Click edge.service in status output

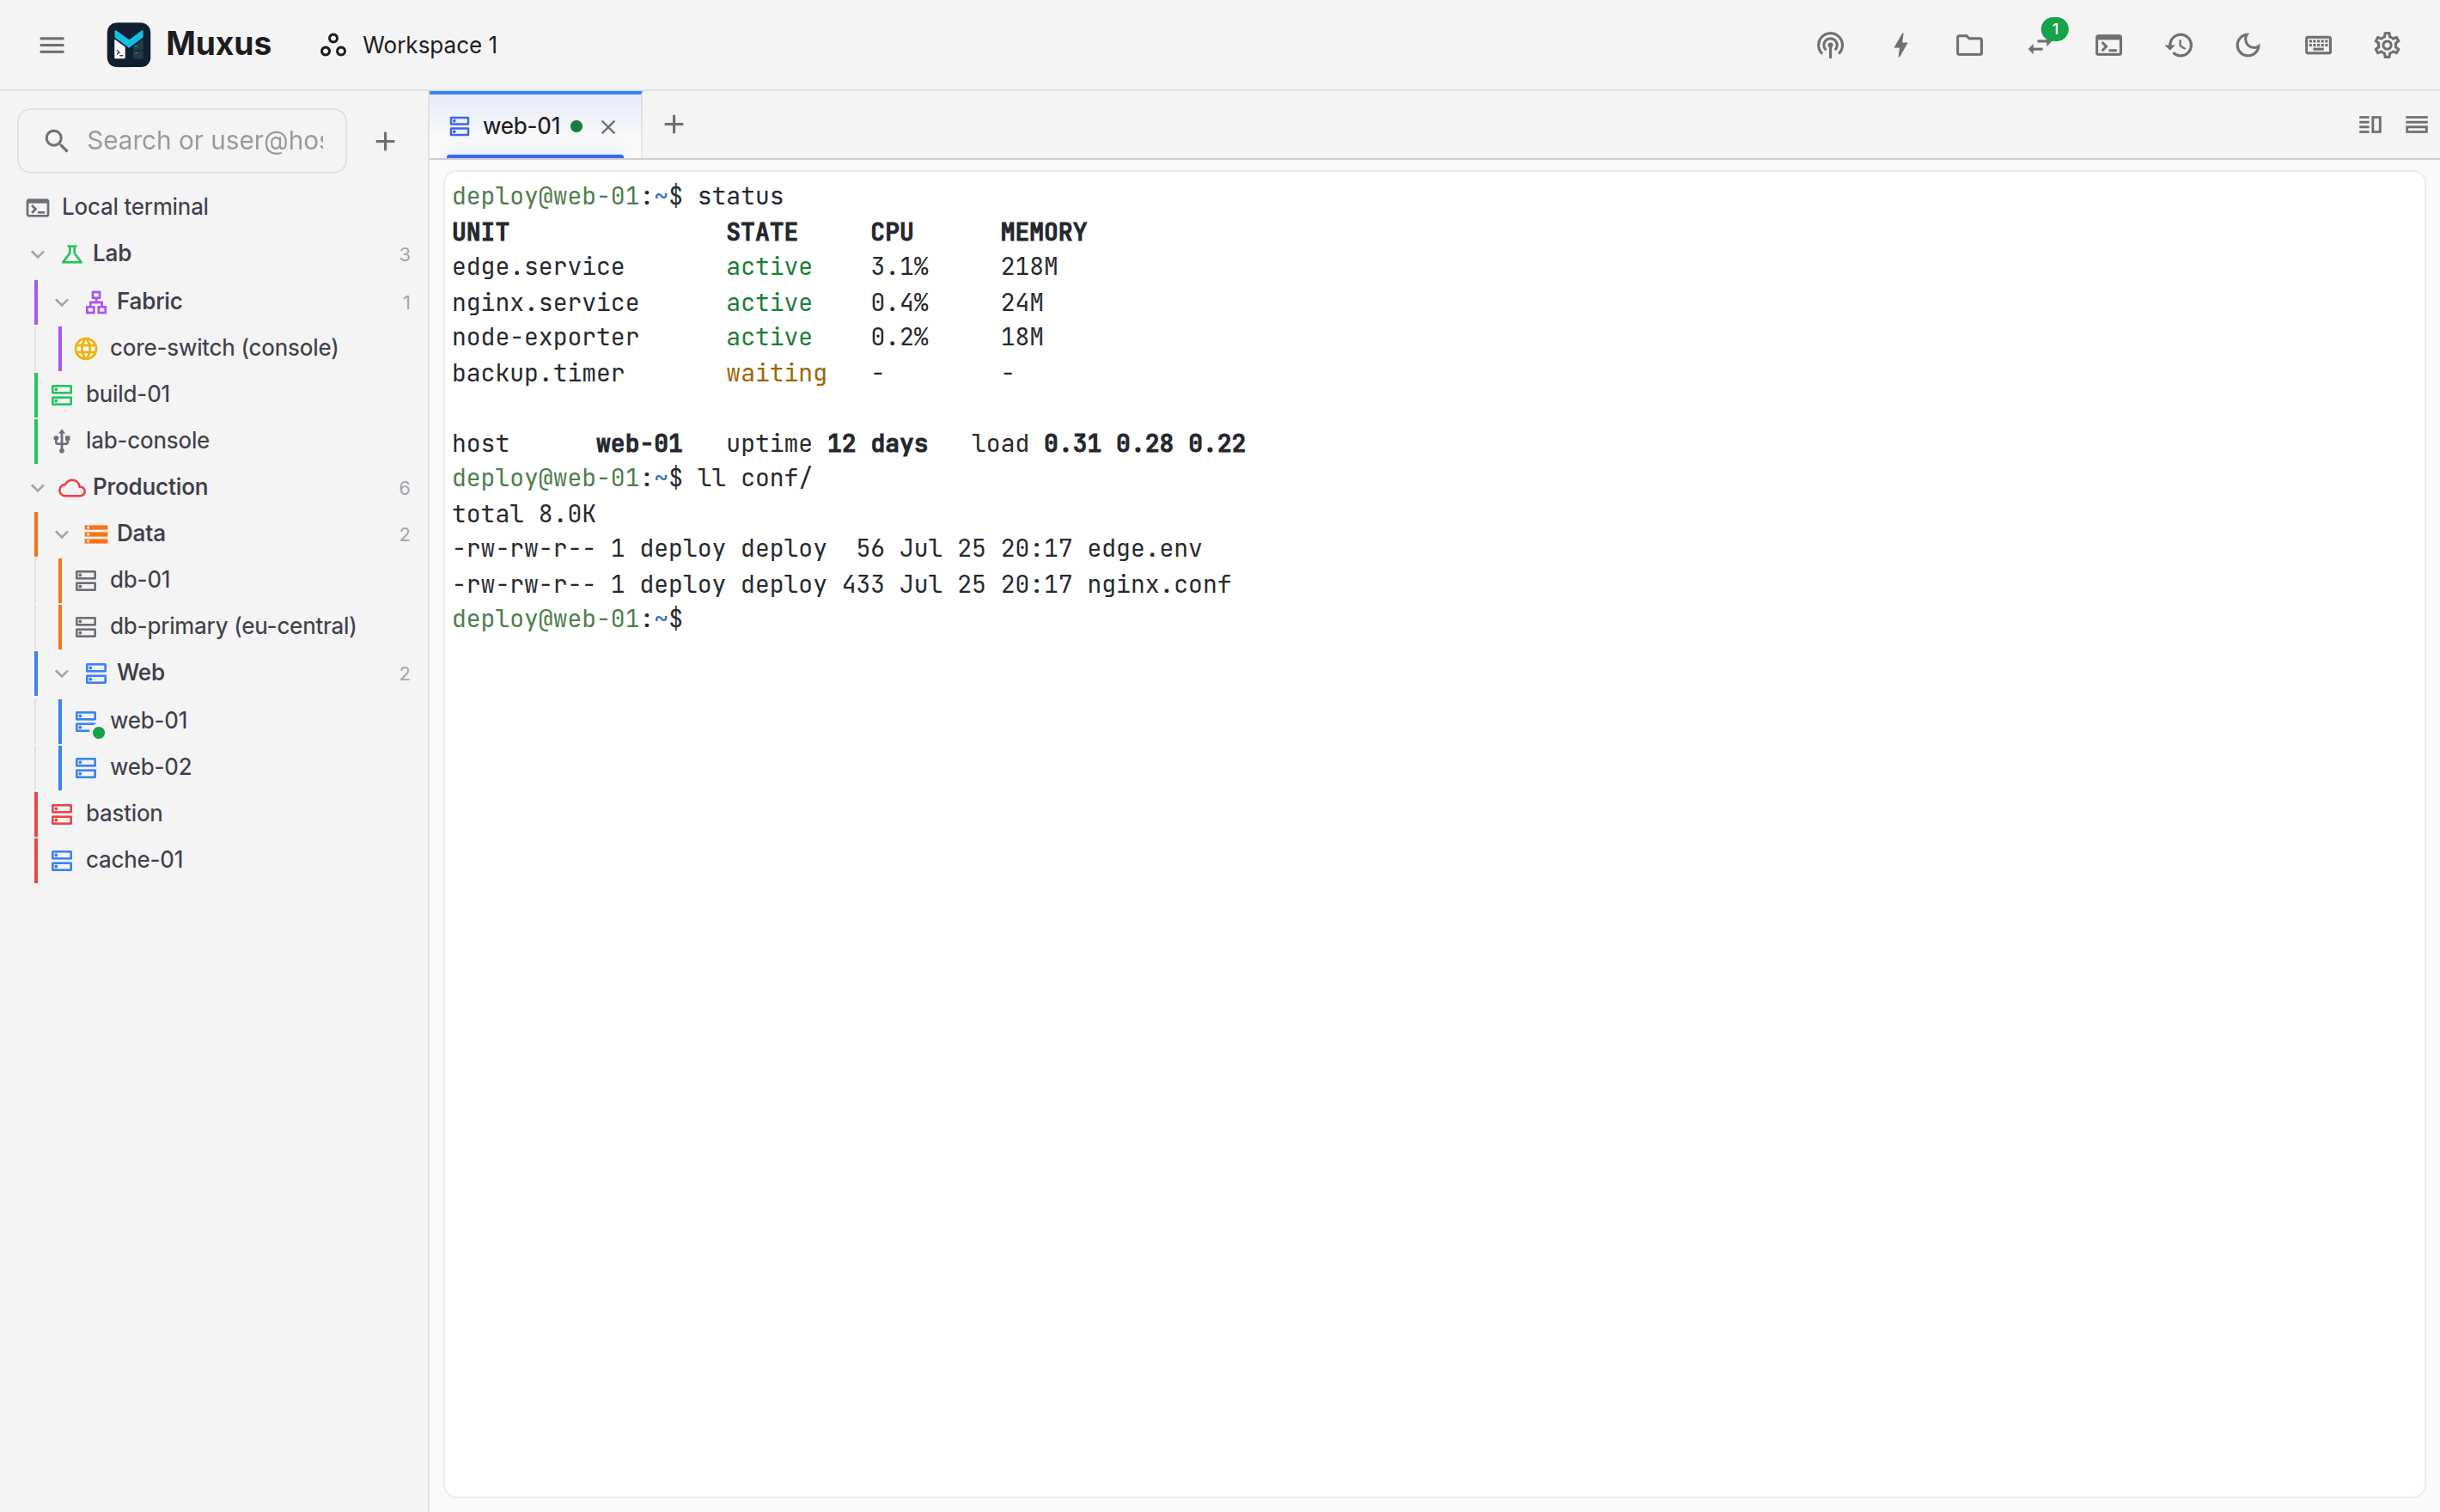pyautogui.click(x=538, y=267)
